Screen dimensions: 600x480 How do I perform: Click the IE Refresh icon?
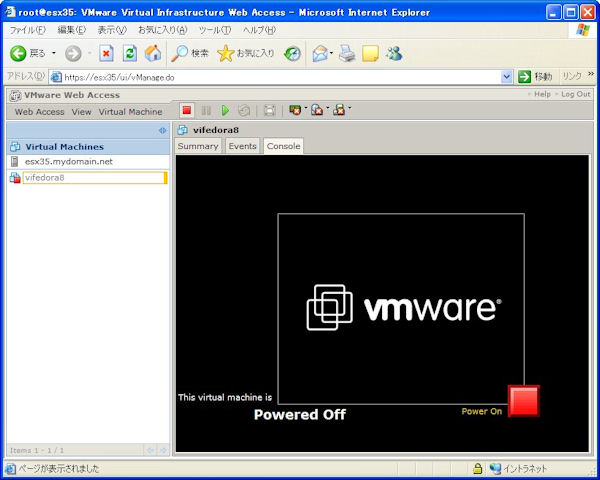[x=130, y=54]
